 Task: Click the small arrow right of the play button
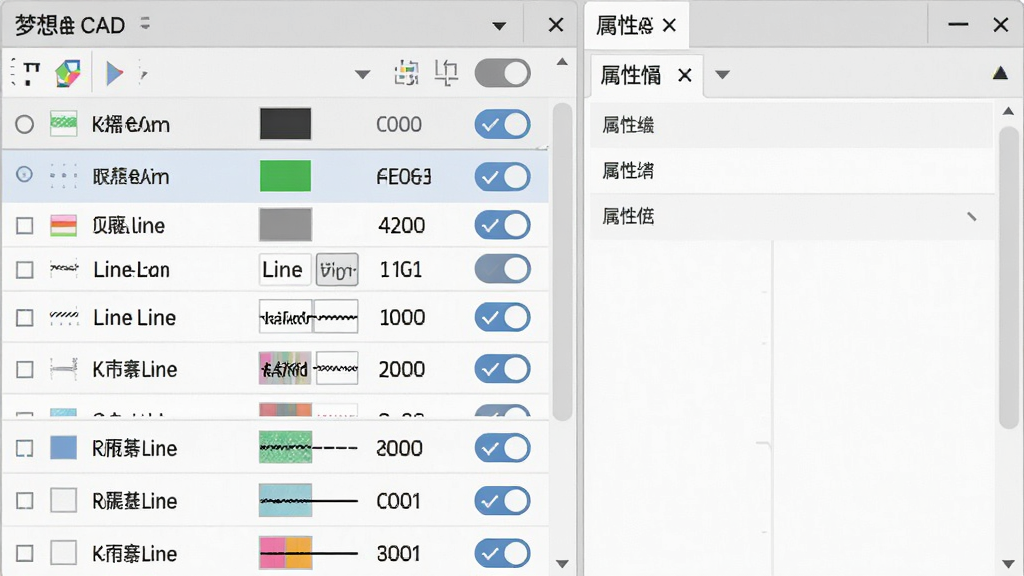[144, 74]
